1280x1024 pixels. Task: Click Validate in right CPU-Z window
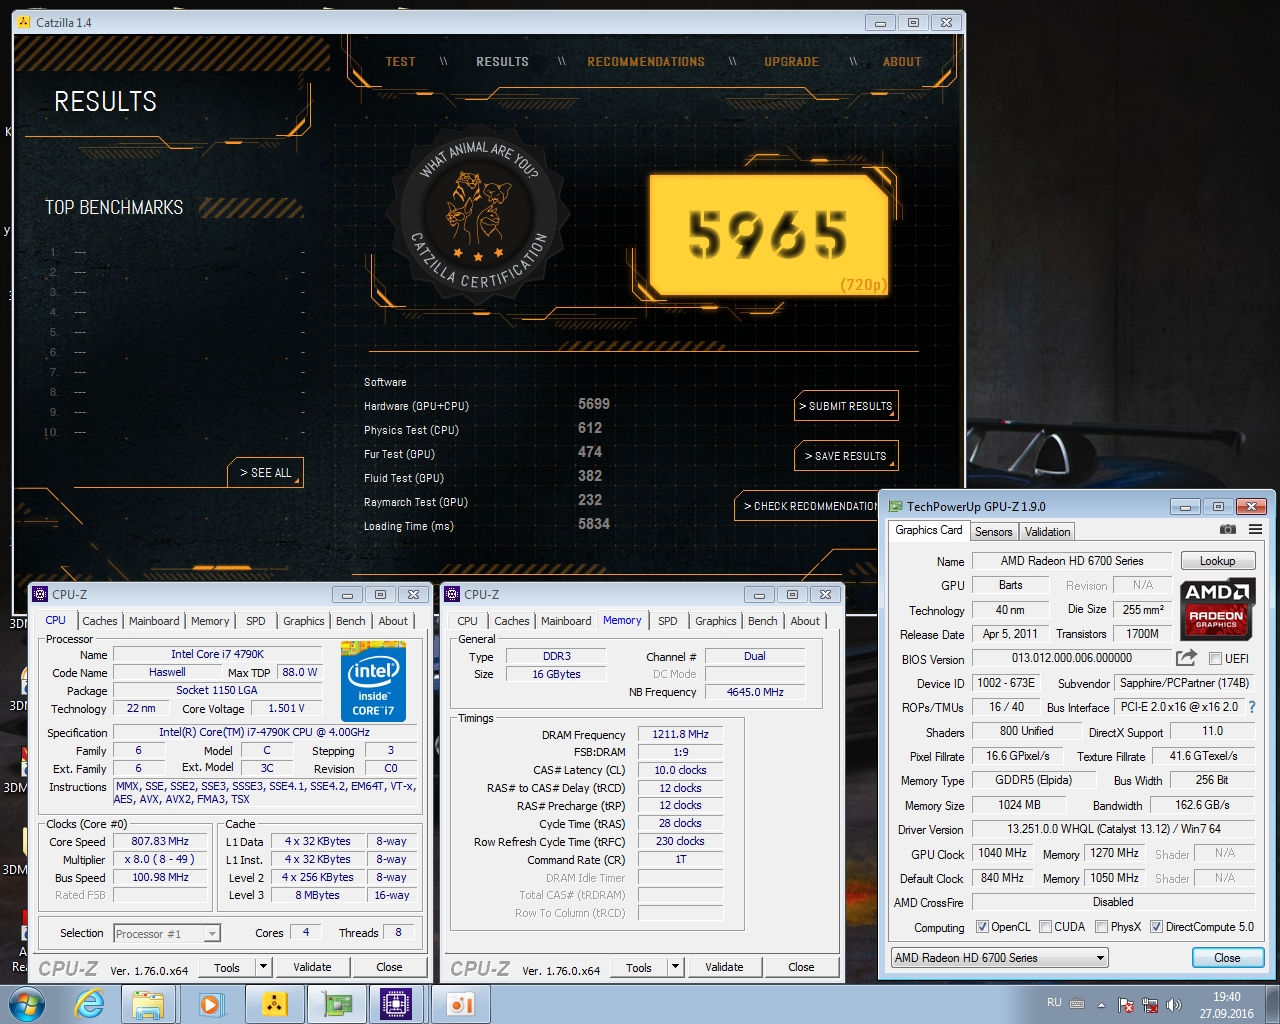(x=724, y=967)
